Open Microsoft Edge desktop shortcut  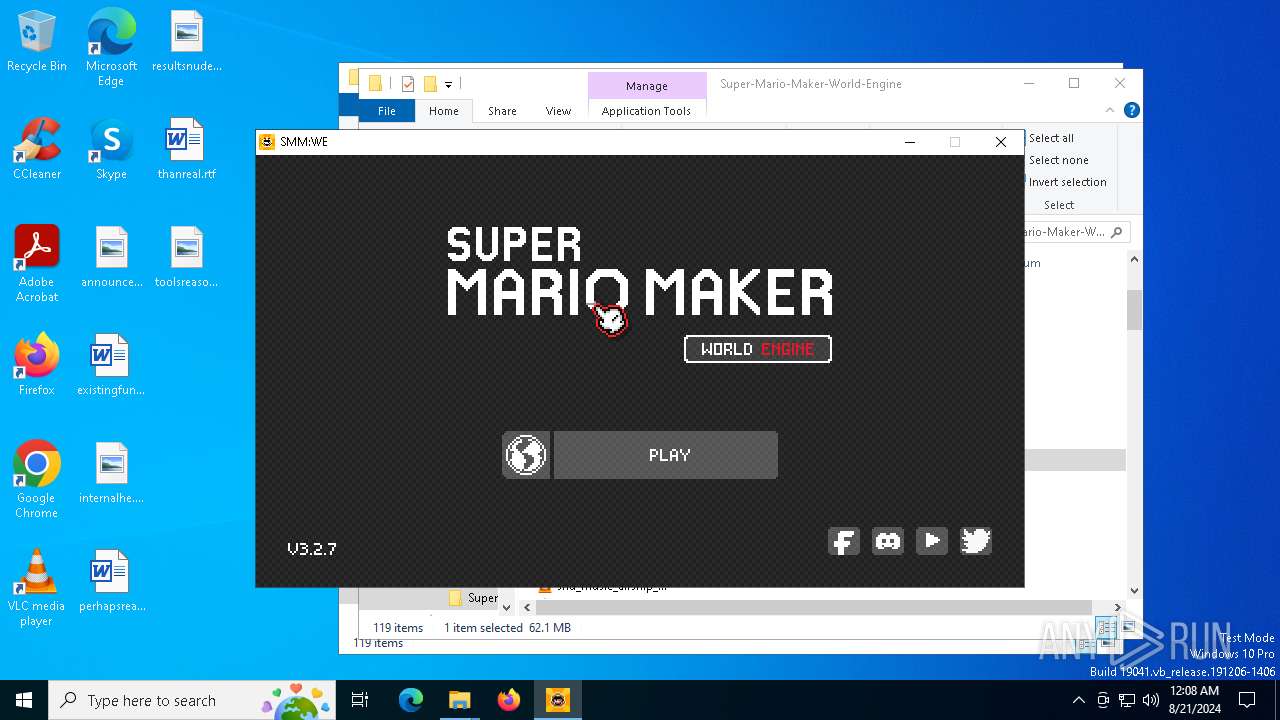tap(111, 47)
